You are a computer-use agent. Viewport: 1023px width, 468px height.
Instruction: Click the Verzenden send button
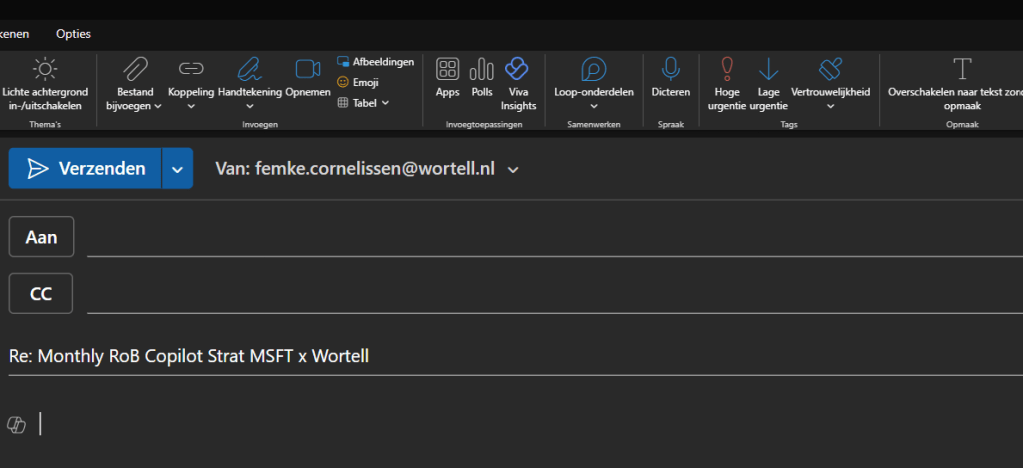point(87,169)
